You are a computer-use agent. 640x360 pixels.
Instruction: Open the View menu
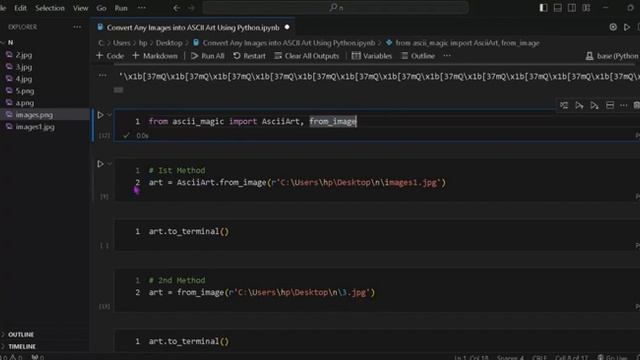click(x=80, y=8)
